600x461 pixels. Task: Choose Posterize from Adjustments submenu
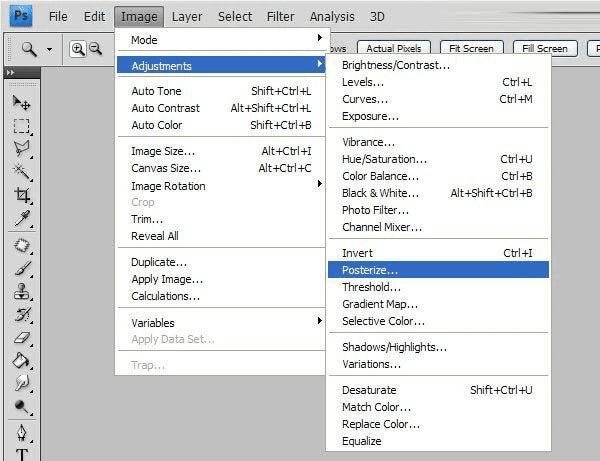438,270
